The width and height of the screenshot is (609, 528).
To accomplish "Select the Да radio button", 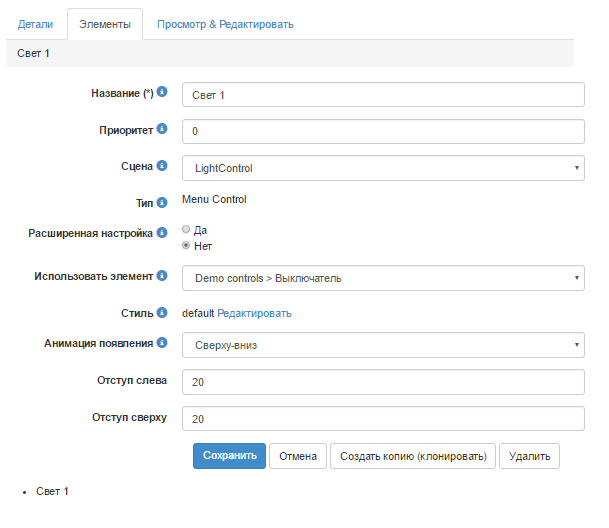I will click(x=186, y=229).
